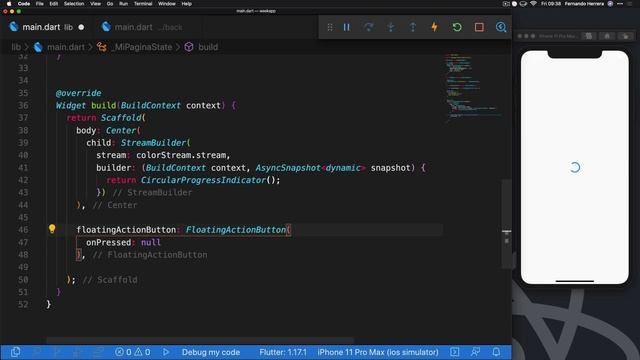Click the leftmost status bar copy icon
The width and height of the screenshot is (640, 360).
16,352
